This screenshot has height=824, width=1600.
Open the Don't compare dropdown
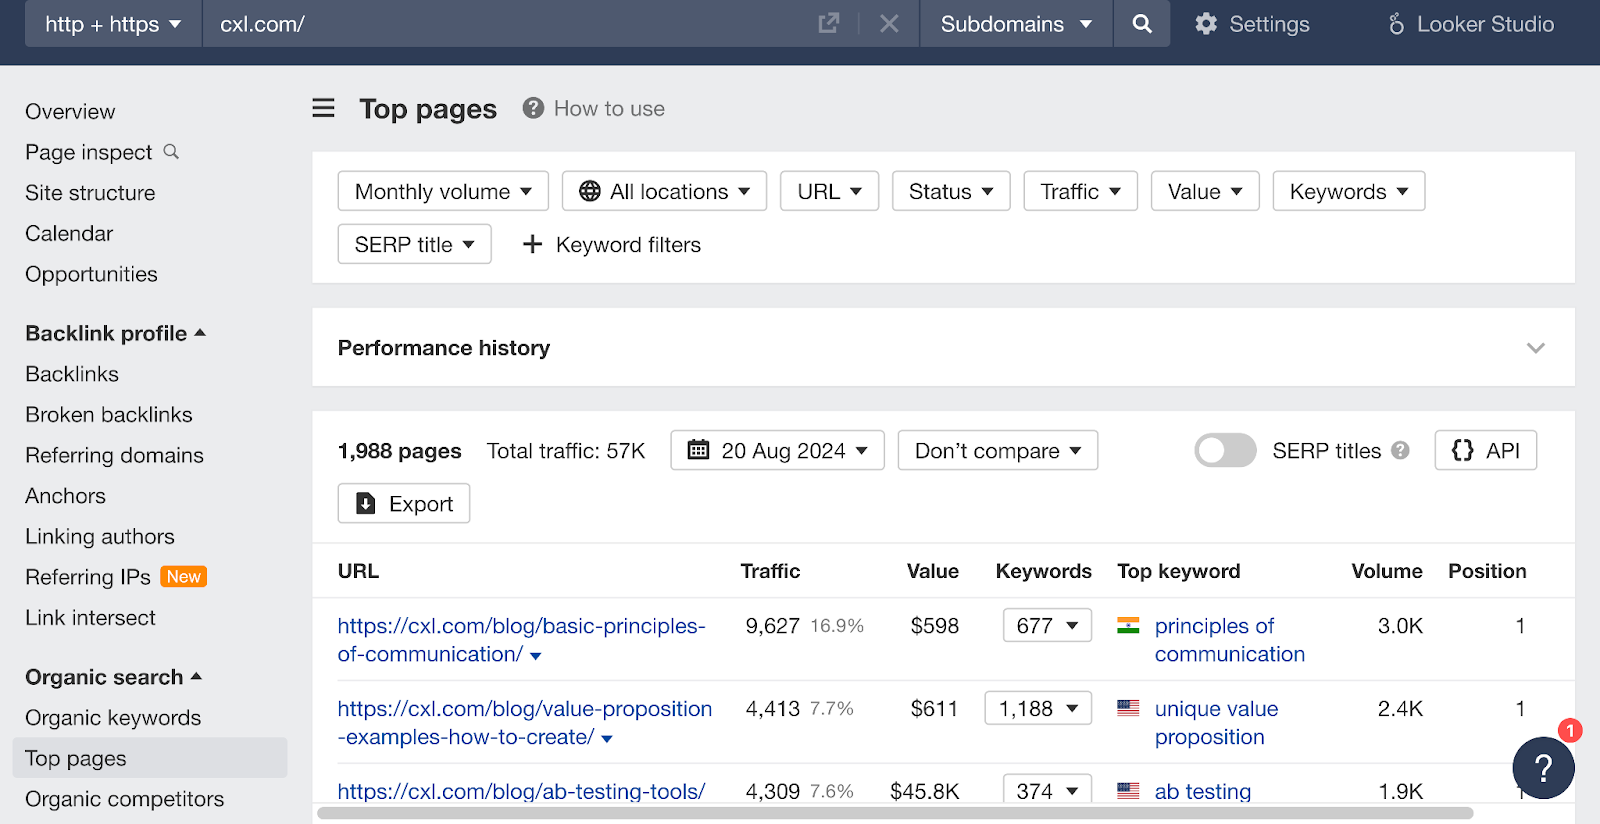(x=997, y=450)
